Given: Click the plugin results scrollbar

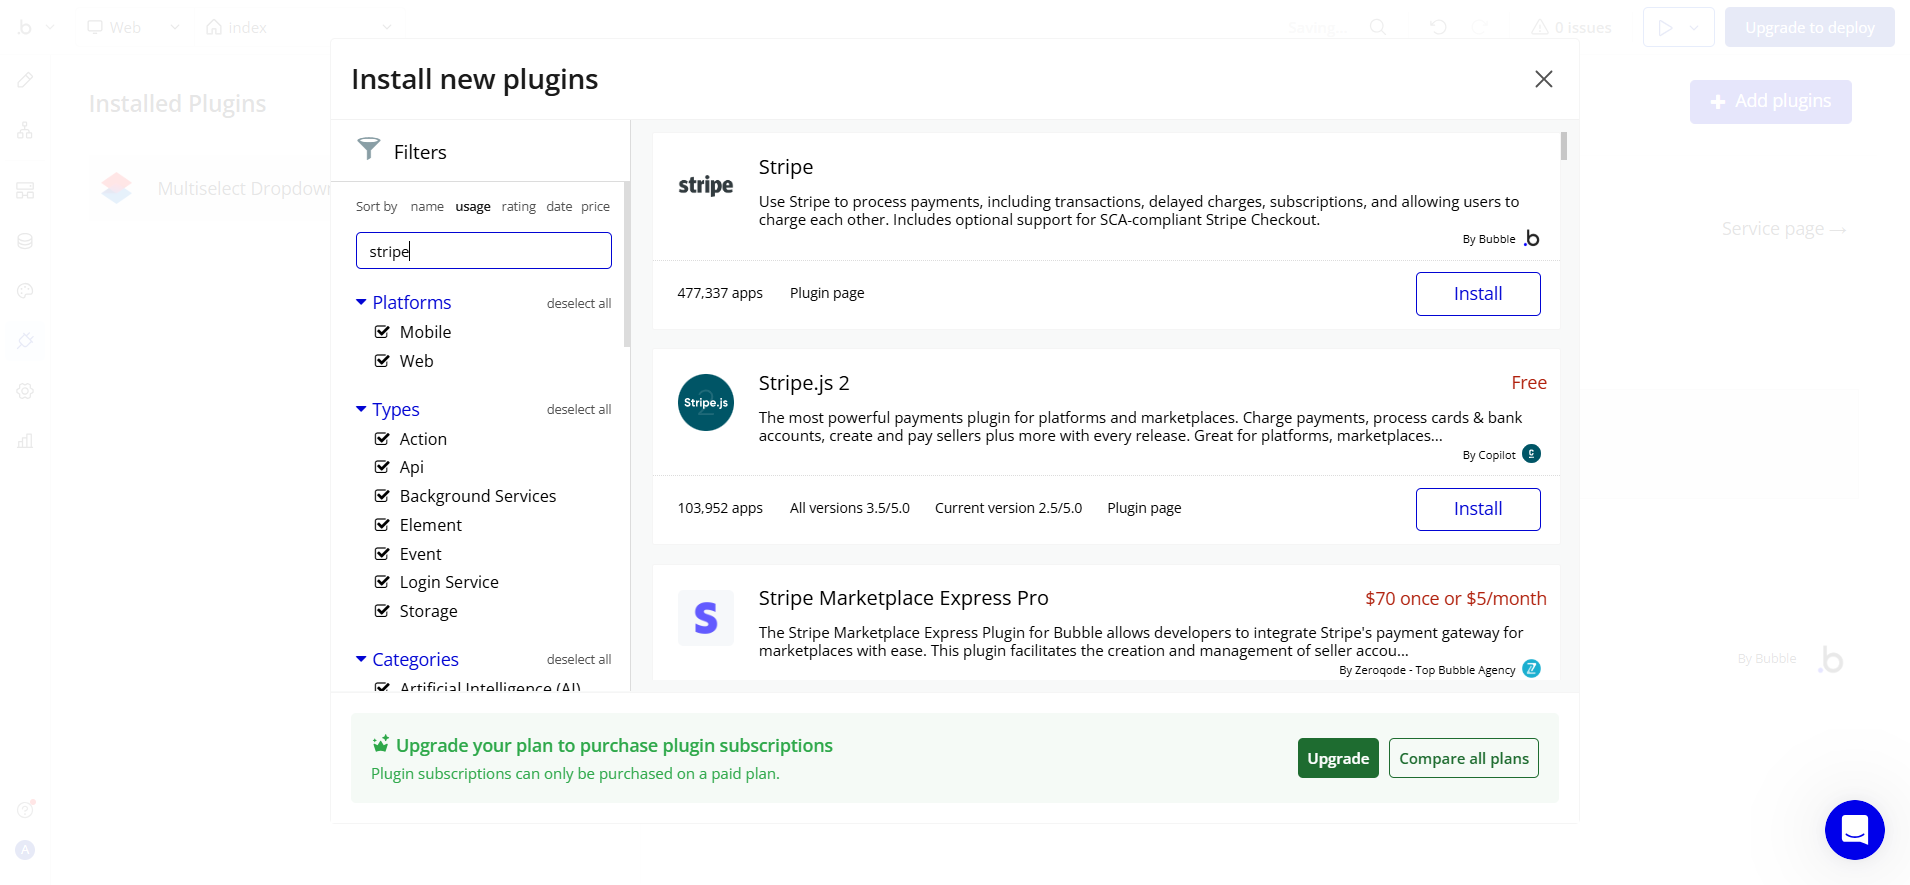Looking at the screenshot, I should point(1563,146).
